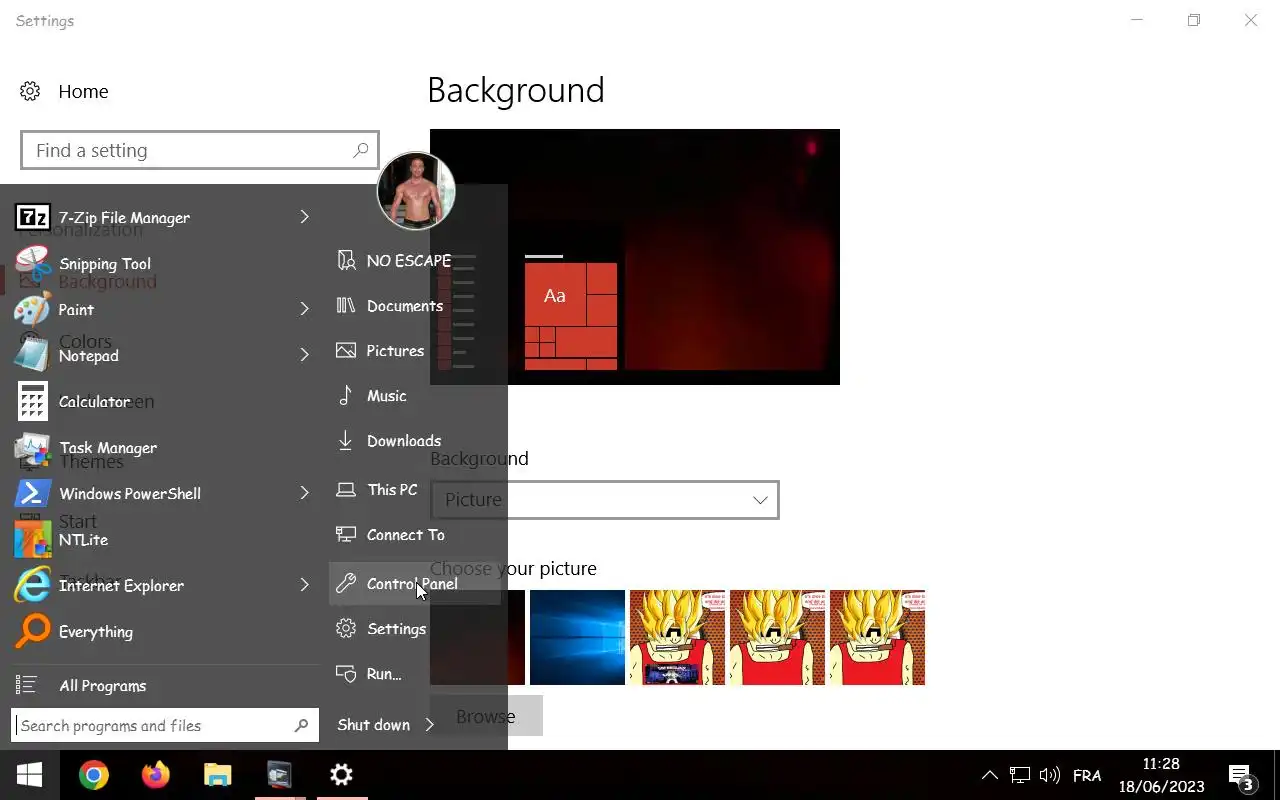Open Documents folder icon in start menu
The image size is (1280, 800).
(346, 306)
